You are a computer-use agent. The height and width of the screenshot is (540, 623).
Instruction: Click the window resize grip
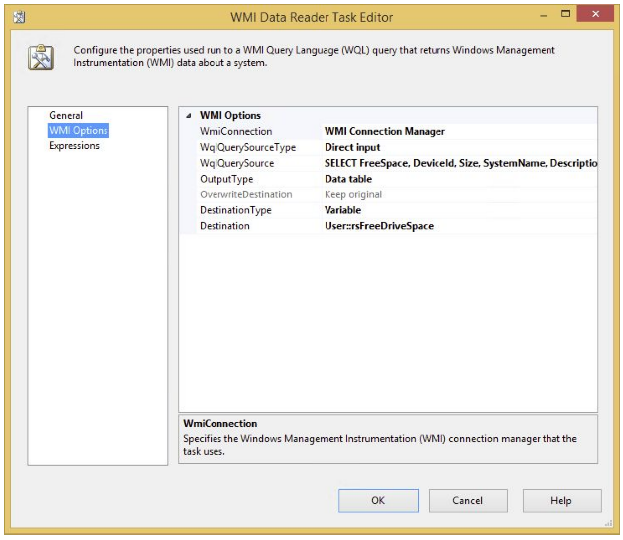click(608, 524)
